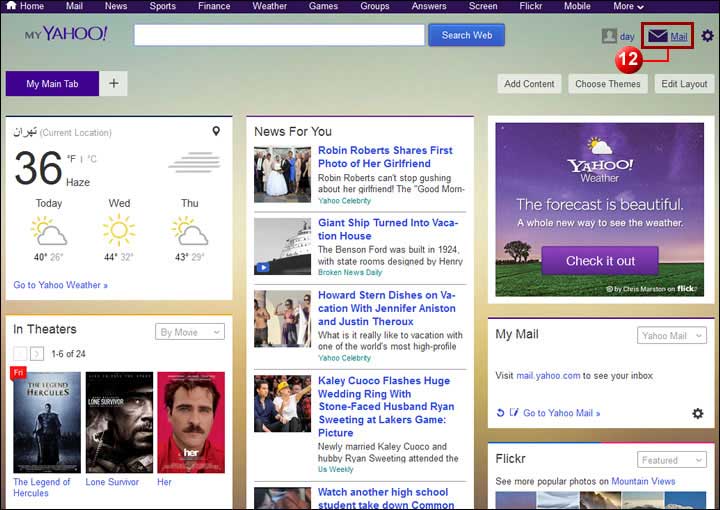Click the Add Content button
This screenshot has height=510, width=720.
529,84
